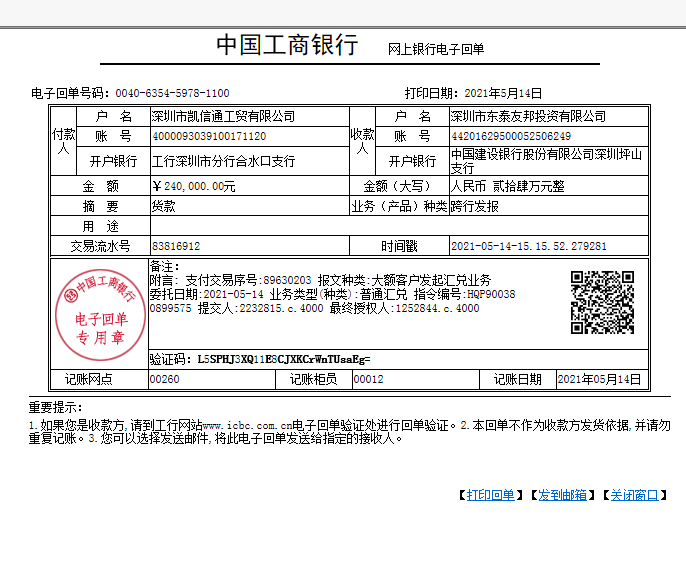Click the 中国工商银行 title heading
Viewport: 686px width, 569px height.
[287, 45]
